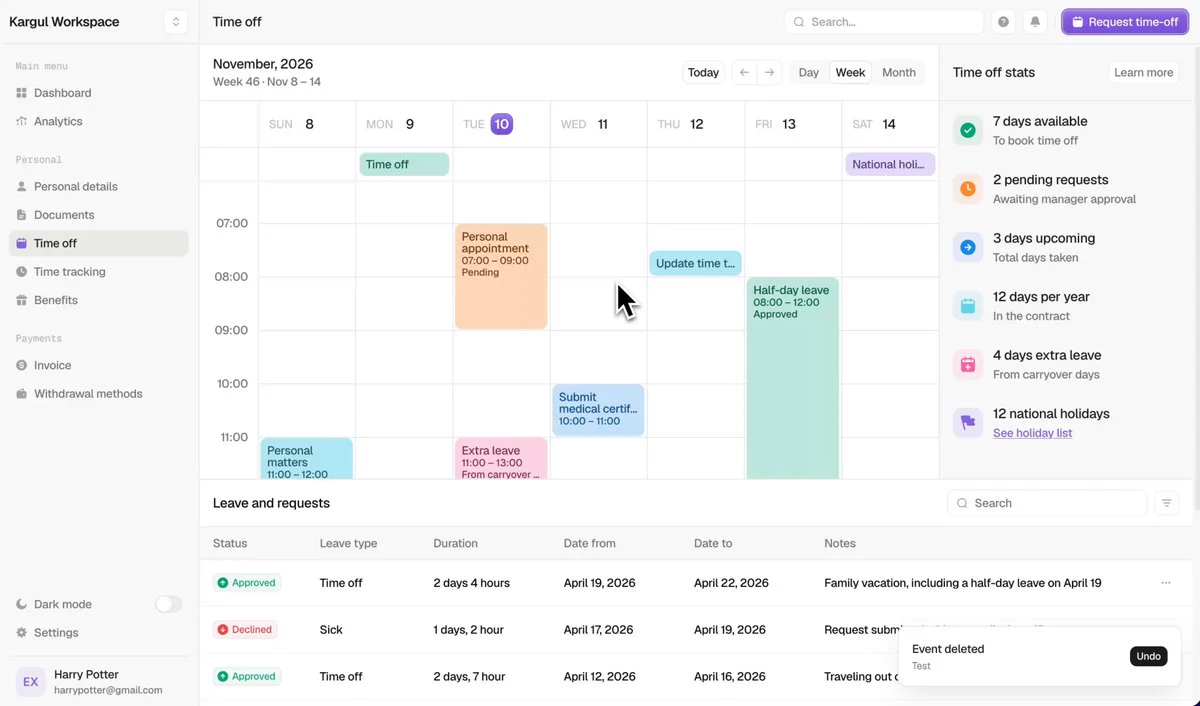Open the help question mark icon

coord(1003,22)
